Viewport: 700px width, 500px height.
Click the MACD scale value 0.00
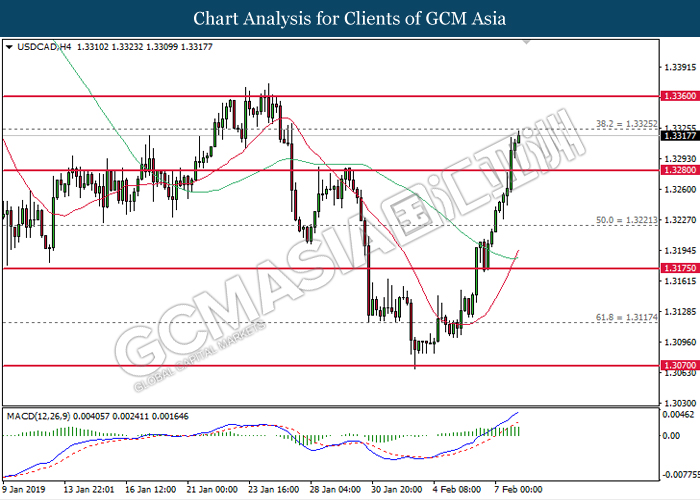671,435
